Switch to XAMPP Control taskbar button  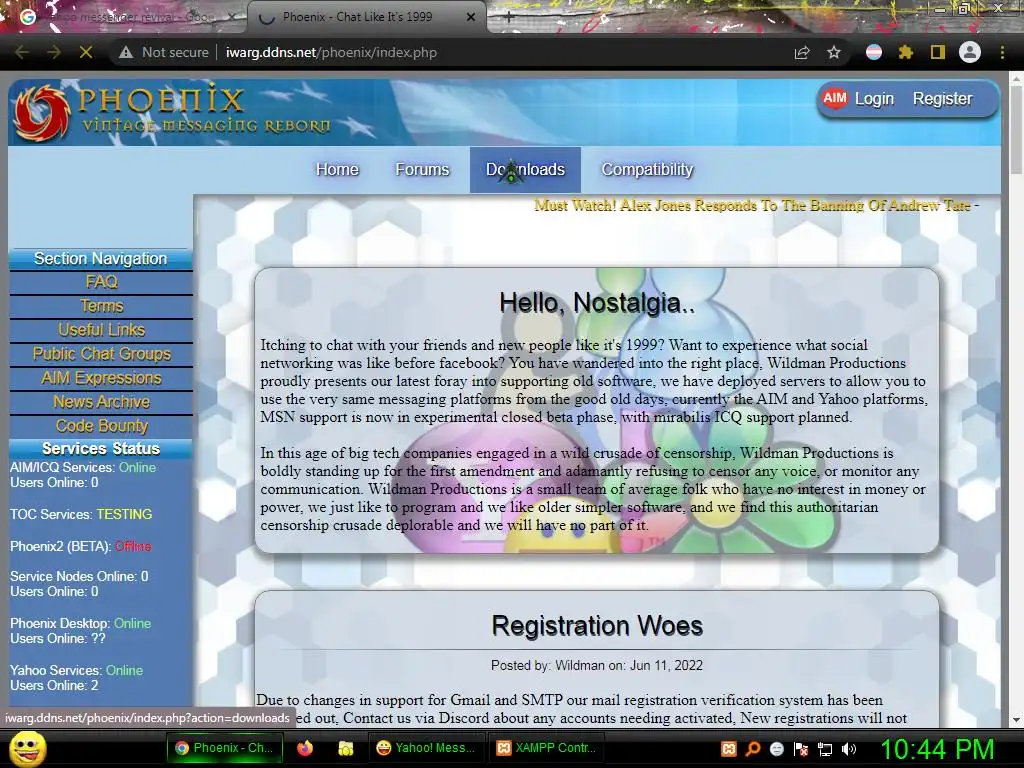click(546, 748)
